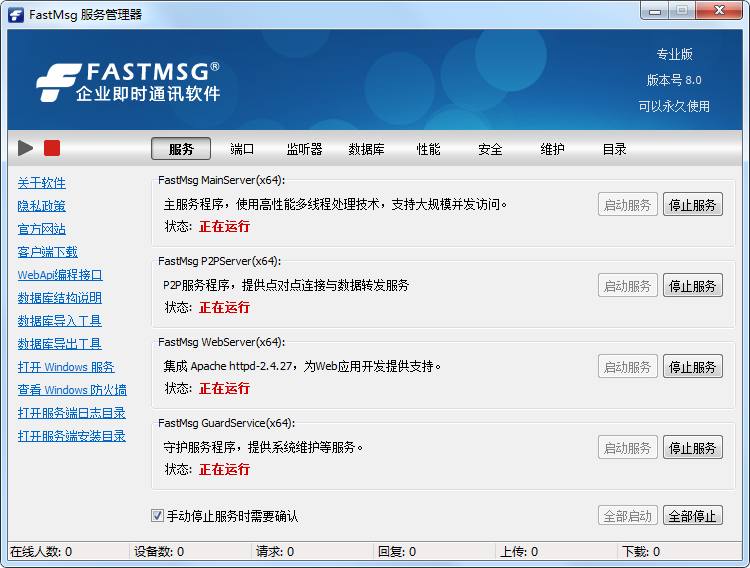Switch to the 端口 tab
This screenshot has width=750, height=568.
[242, 149]
